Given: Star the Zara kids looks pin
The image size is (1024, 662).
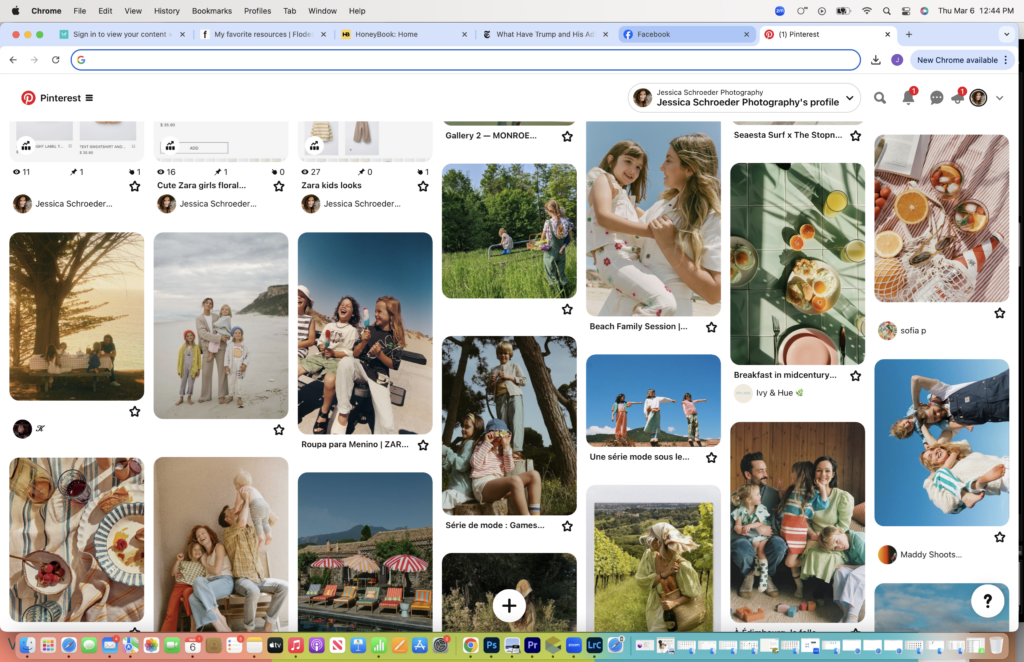Looking at the screenshot, I should coord(423,186).
